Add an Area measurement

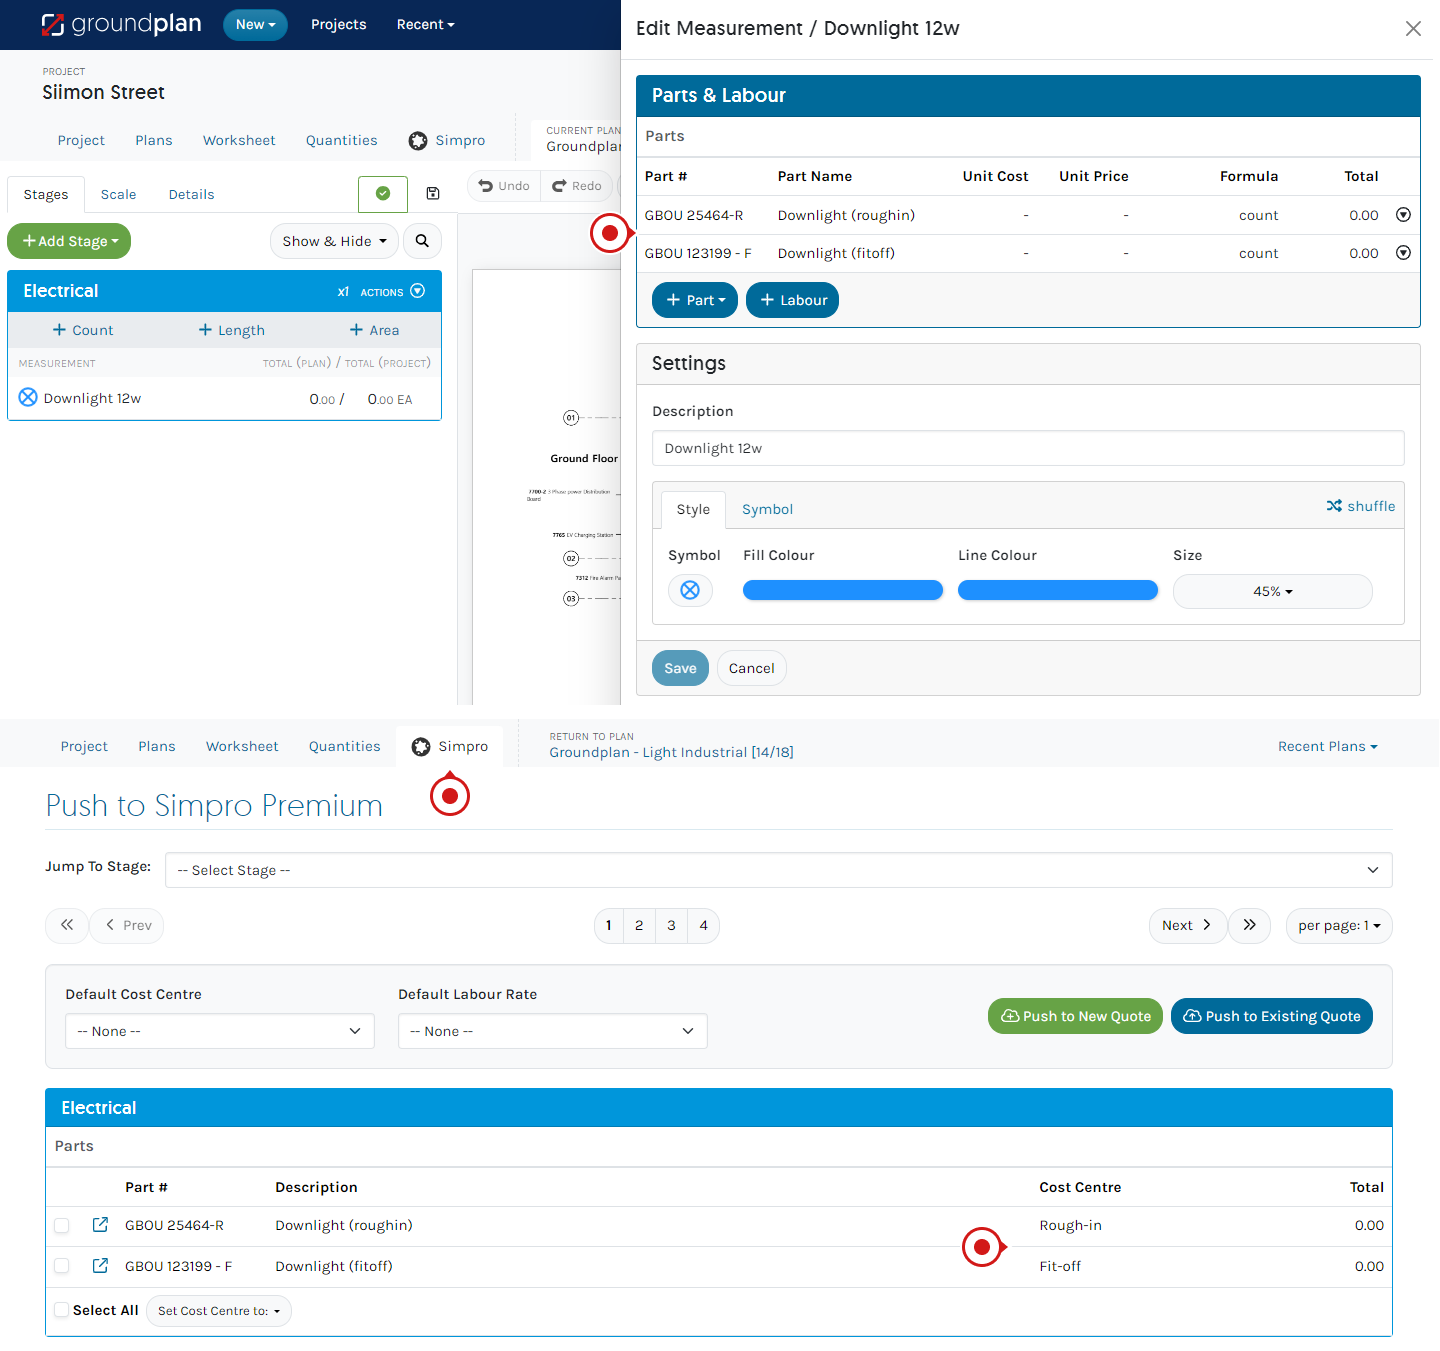[x=374, y=330]
